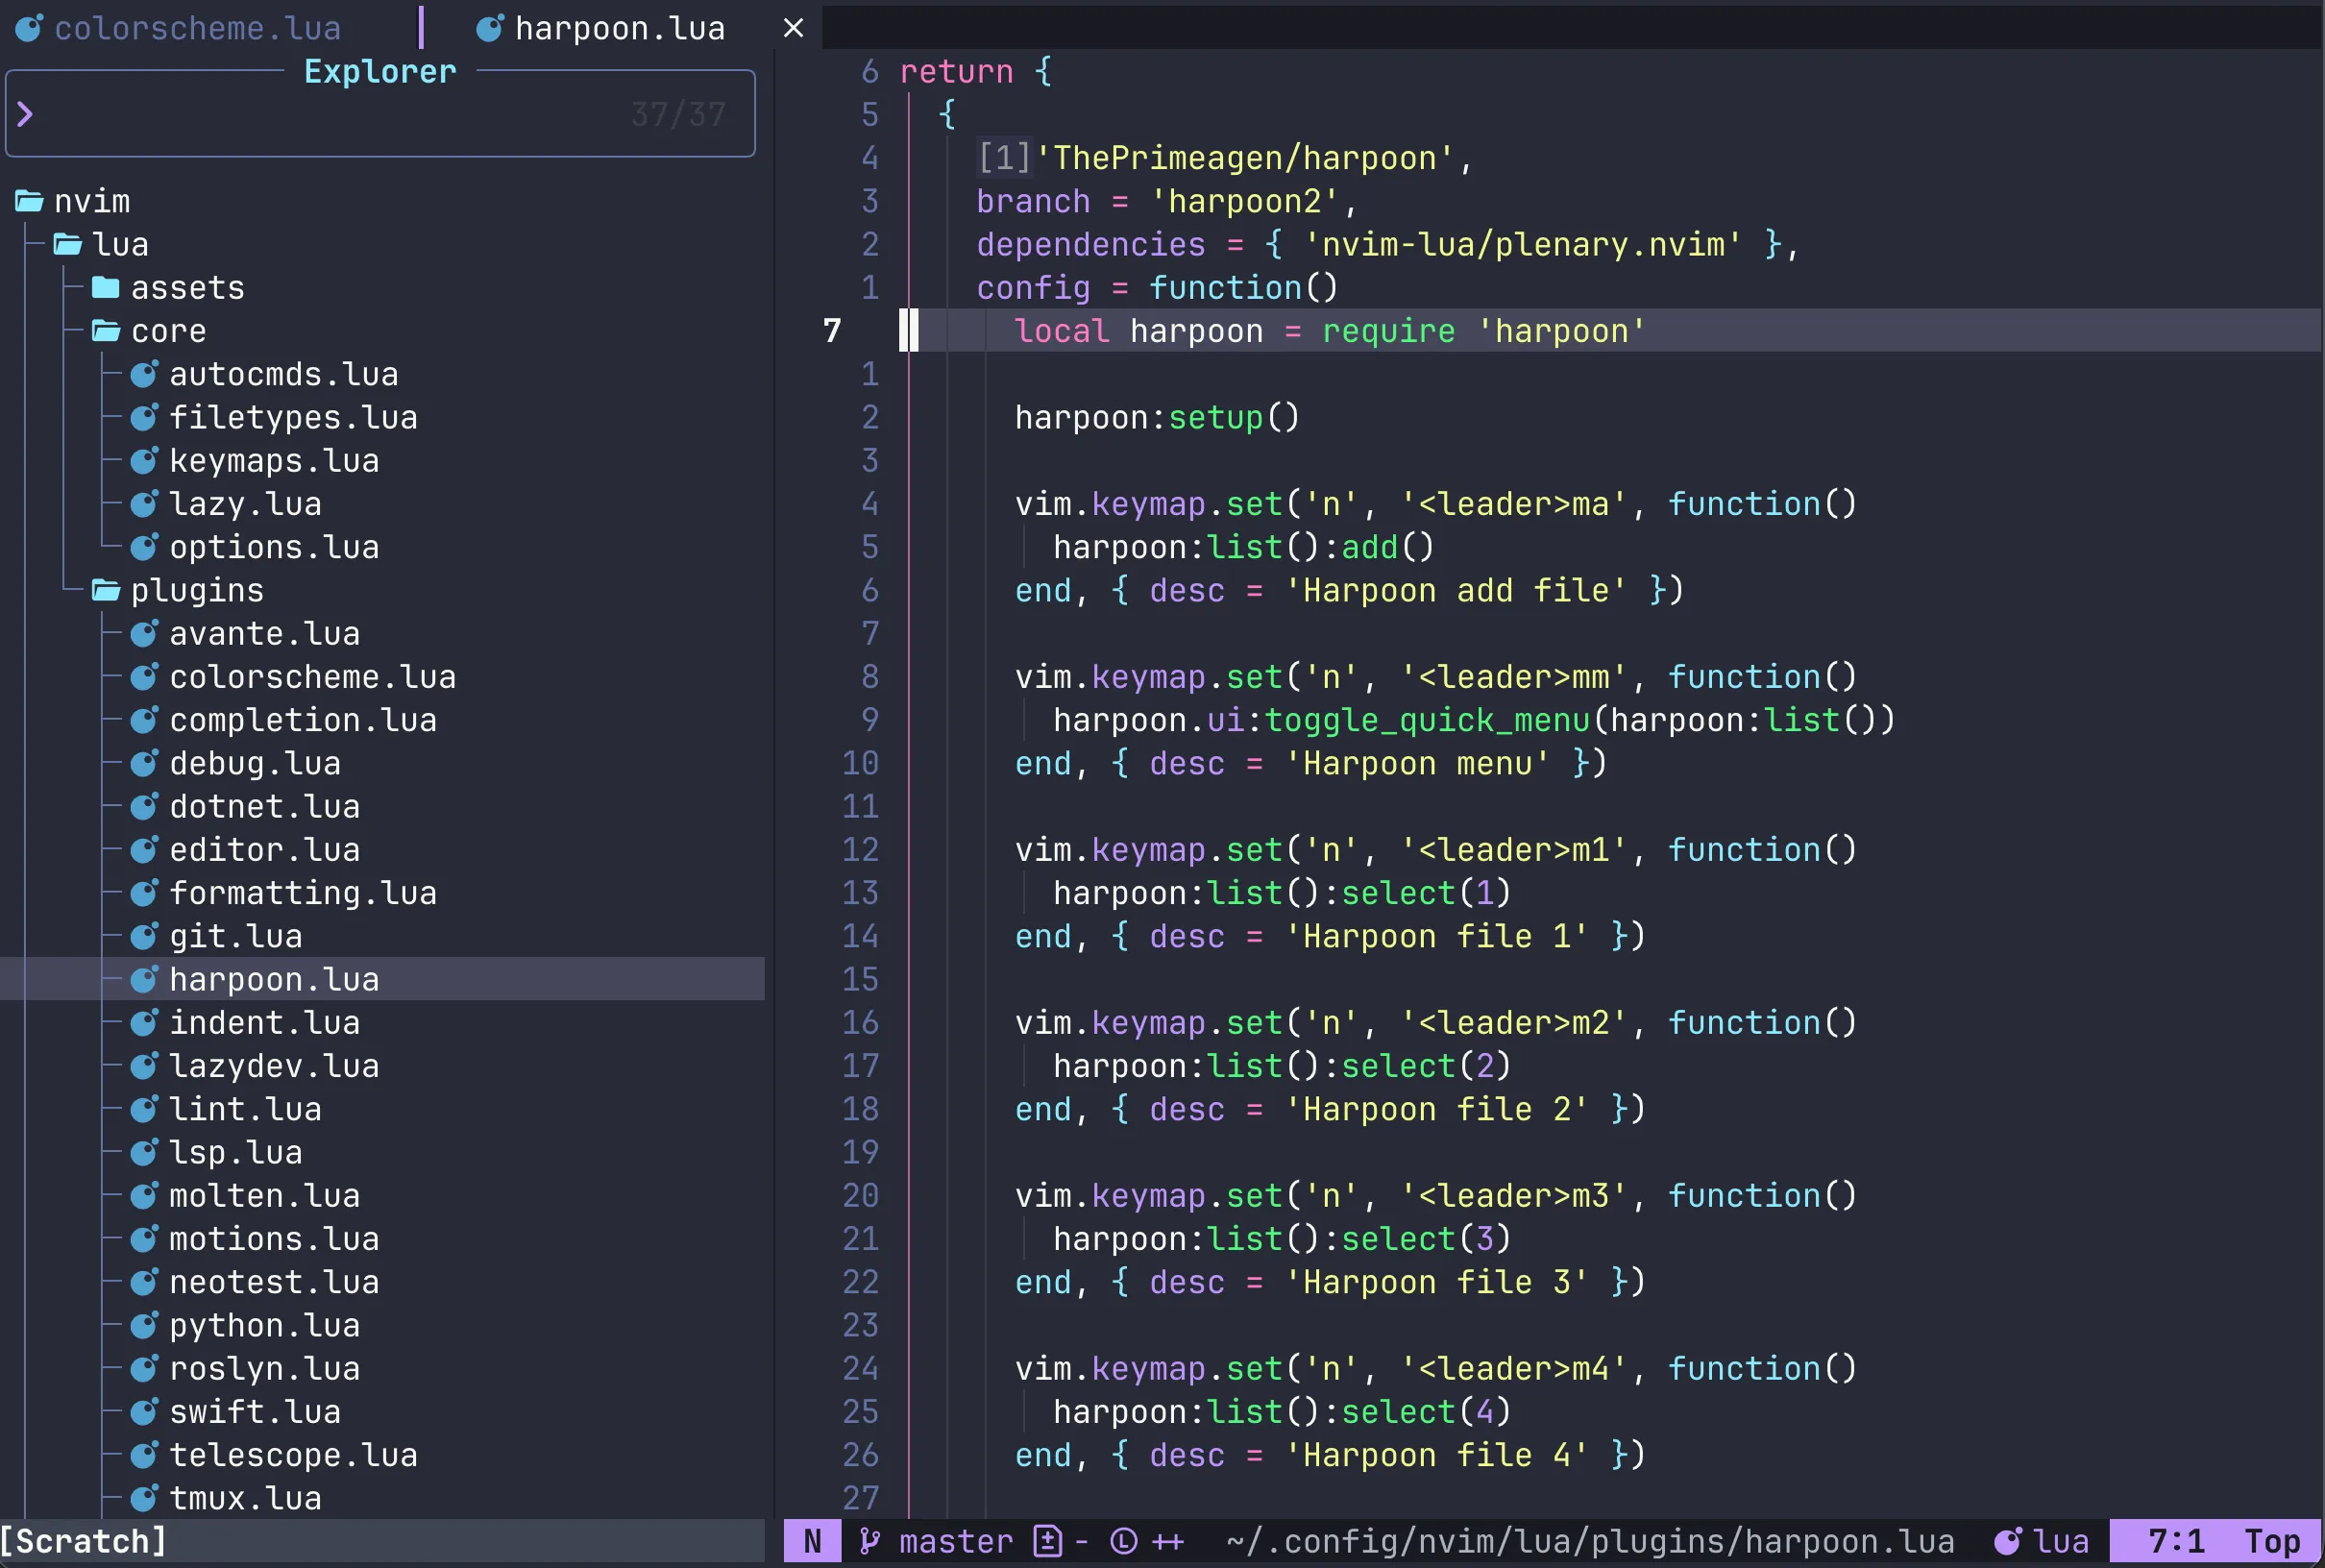The image size is (2325, 1568).
Task: Click the Explorer prompt chevron icon
Action: coord(25,114)
